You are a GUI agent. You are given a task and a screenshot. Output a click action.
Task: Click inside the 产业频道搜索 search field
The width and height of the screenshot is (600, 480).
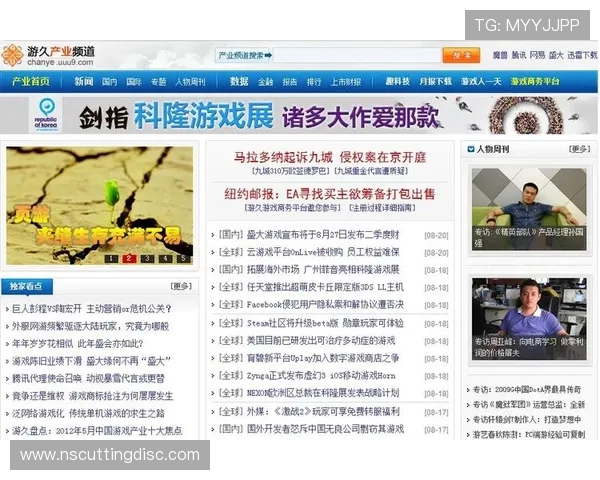tap(357, 56)
